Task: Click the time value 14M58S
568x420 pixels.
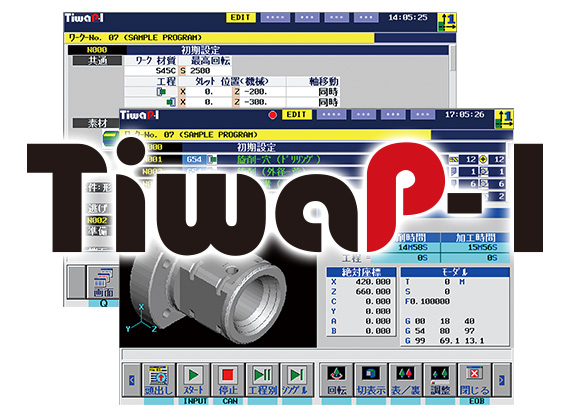Action: 413,248
